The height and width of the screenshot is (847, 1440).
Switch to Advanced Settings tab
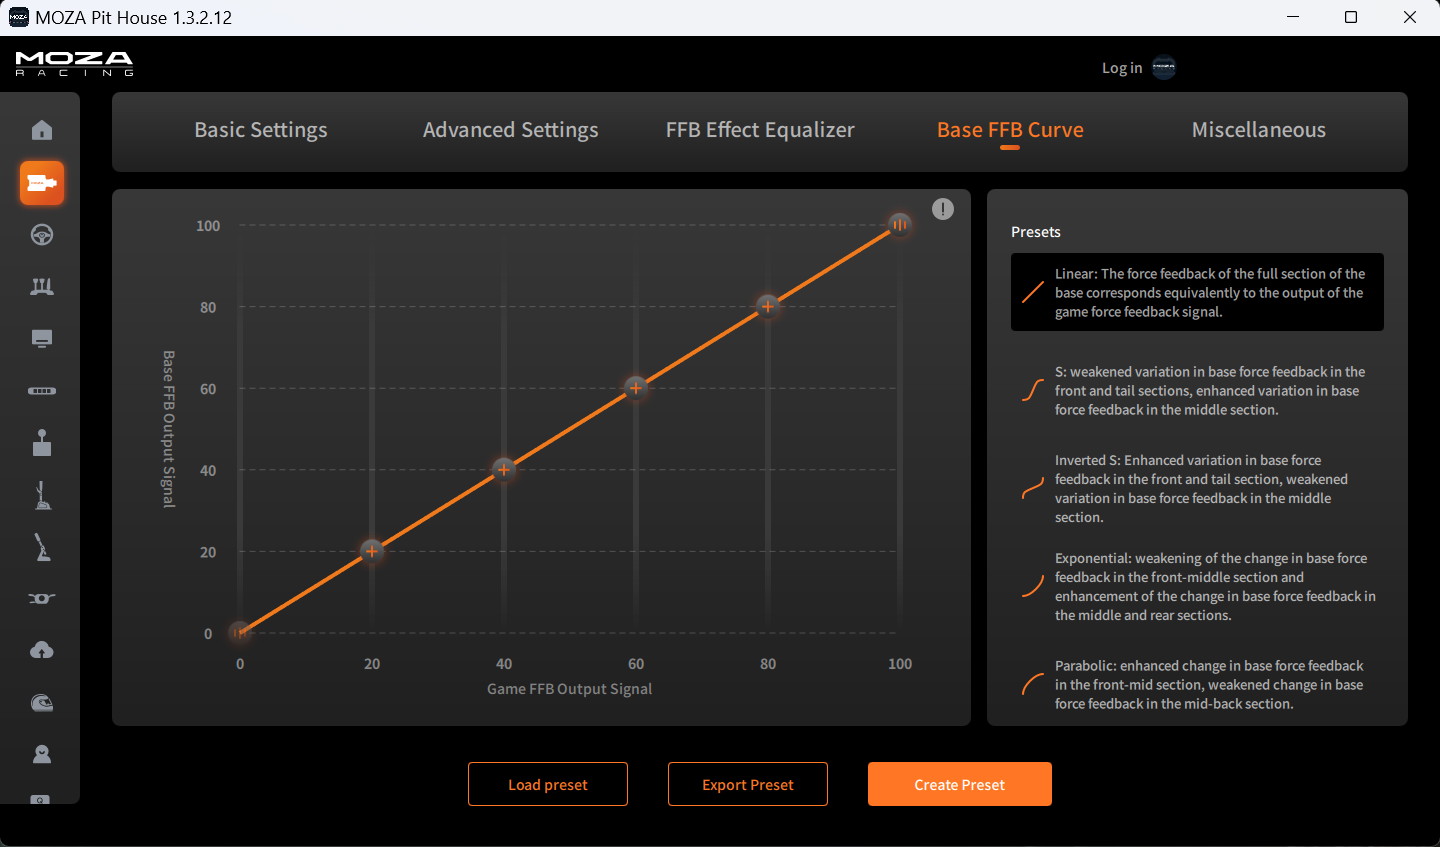point(511,130)
